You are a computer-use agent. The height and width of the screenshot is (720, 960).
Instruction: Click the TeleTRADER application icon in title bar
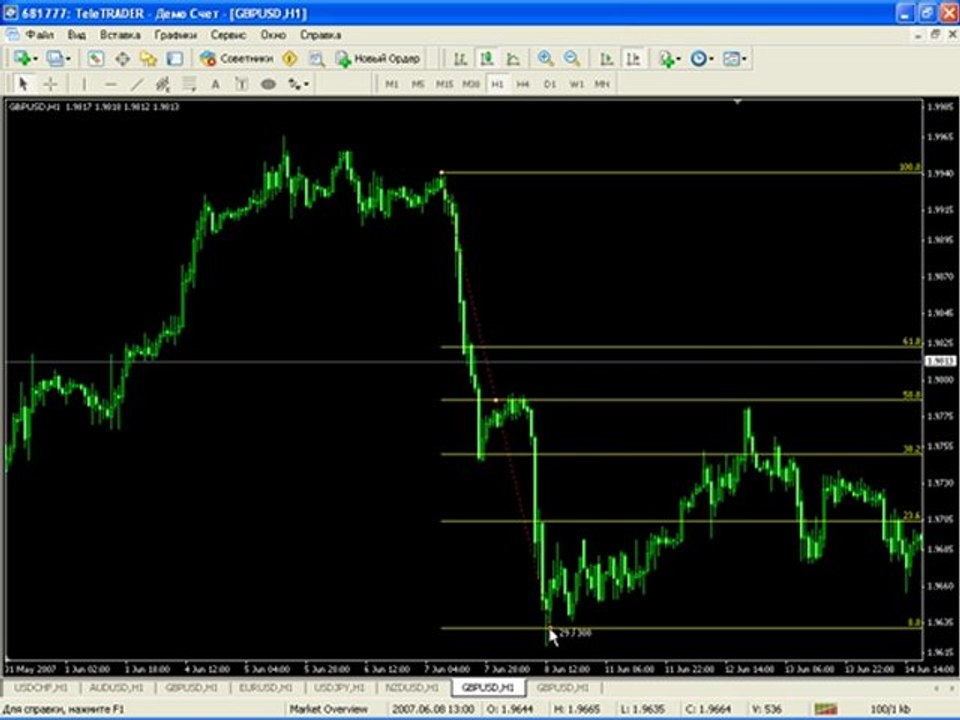(x=10, y=13)
